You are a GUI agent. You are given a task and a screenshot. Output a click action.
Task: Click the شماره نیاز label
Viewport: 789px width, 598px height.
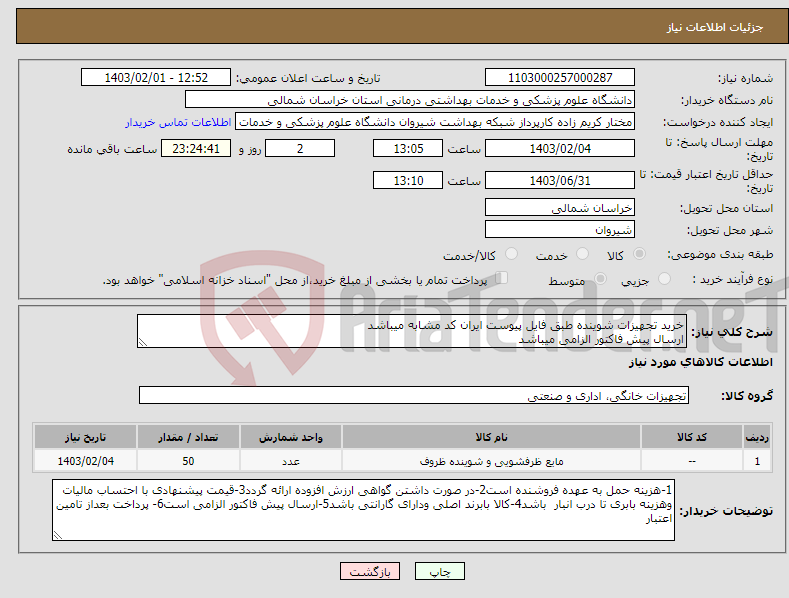[745, 78]
